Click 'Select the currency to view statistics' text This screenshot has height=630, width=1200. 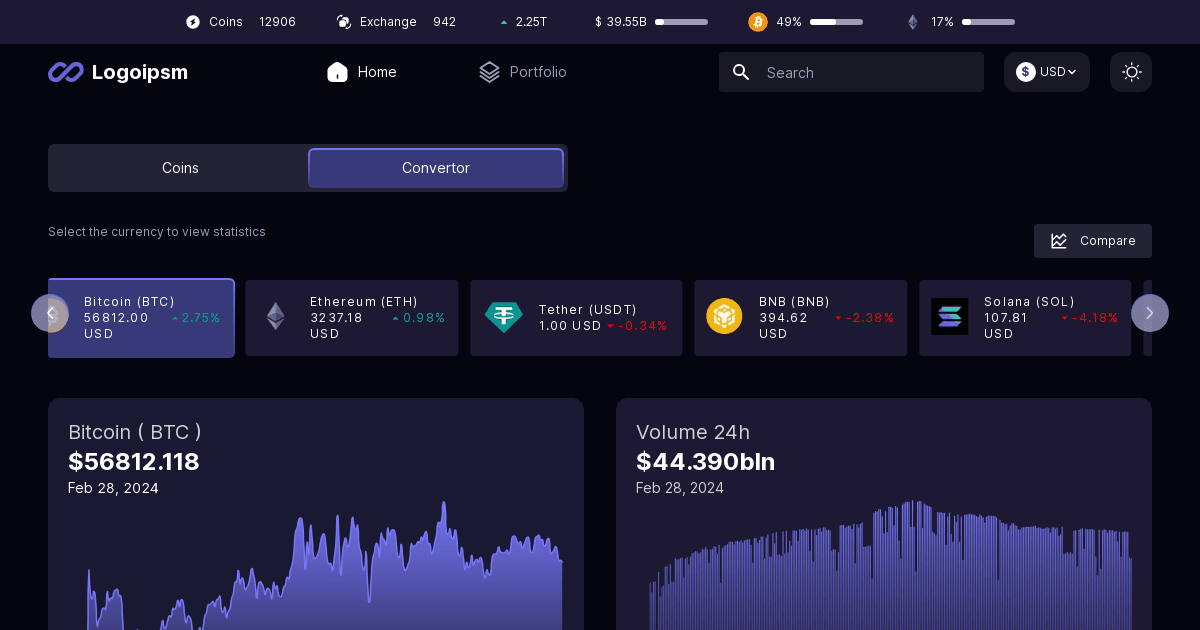pyautogui.click(x=157, y=232)
